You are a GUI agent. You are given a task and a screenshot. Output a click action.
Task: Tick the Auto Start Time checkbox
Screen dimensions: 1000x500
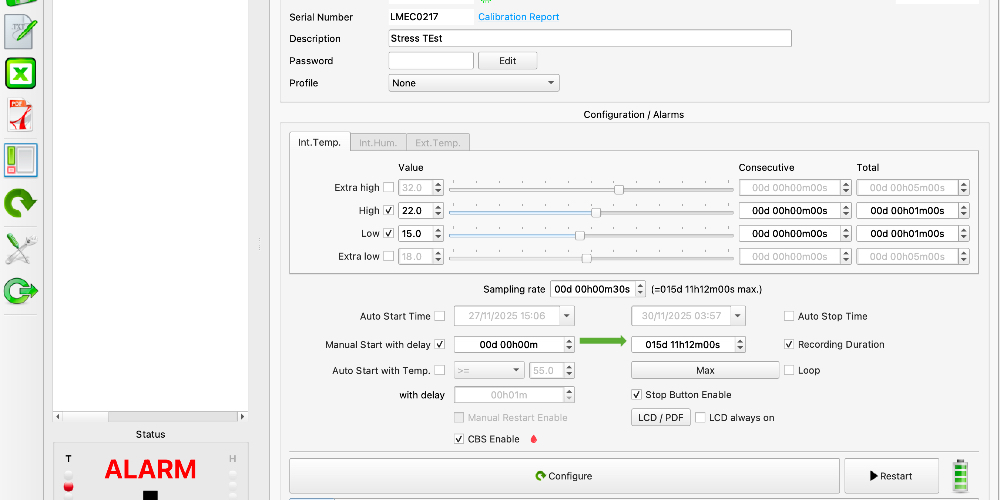tap(439, 316)
